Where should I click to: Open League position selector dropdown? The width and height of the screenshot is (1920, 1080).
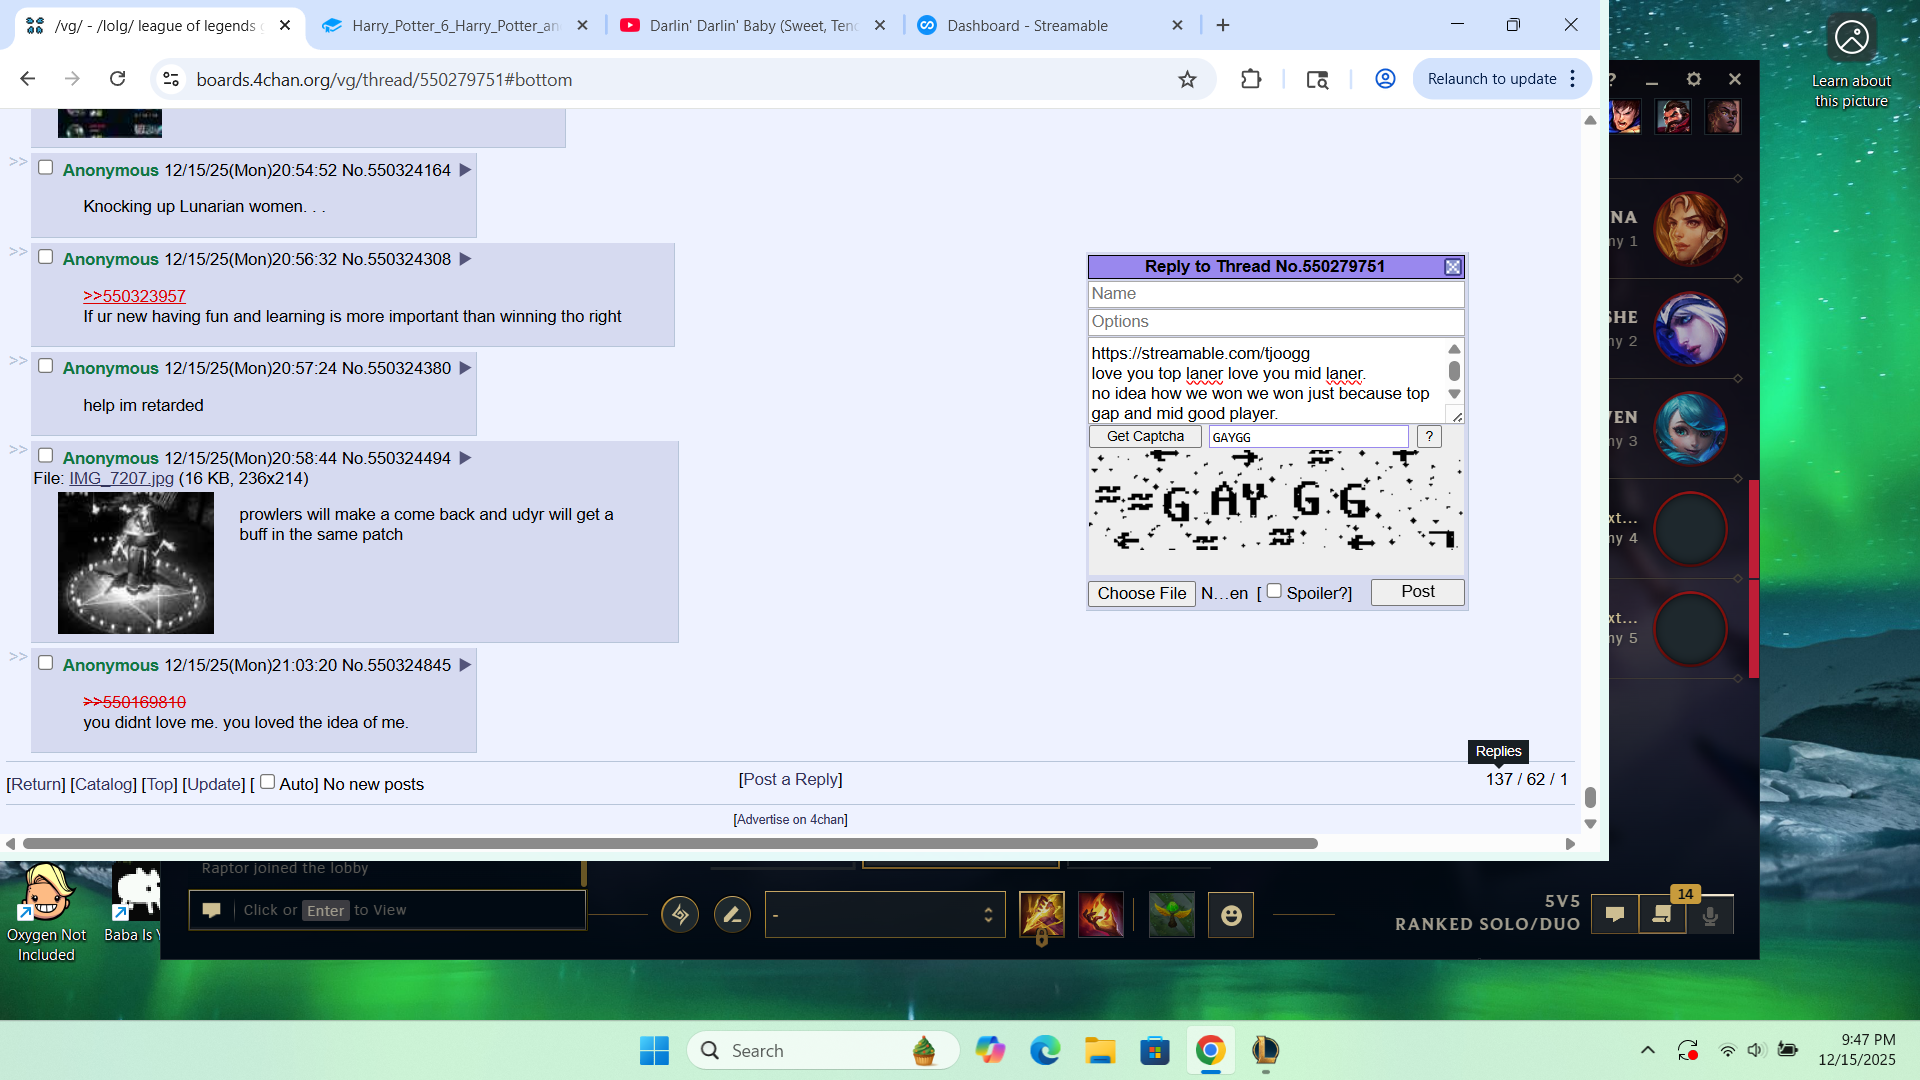pos(884,915)
